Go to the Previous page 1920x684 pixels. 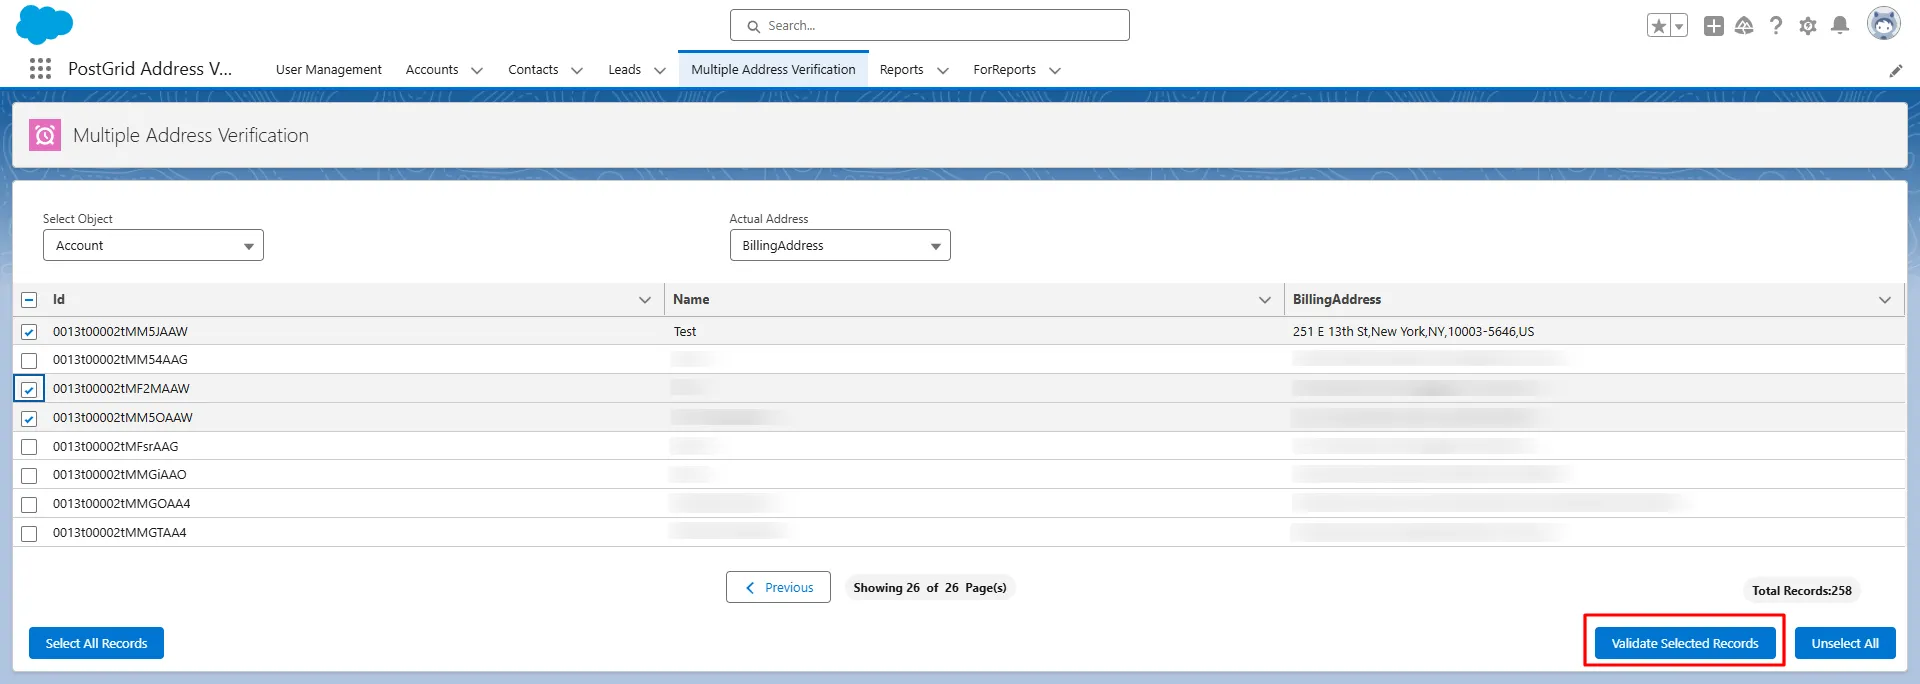coord(778,587)
